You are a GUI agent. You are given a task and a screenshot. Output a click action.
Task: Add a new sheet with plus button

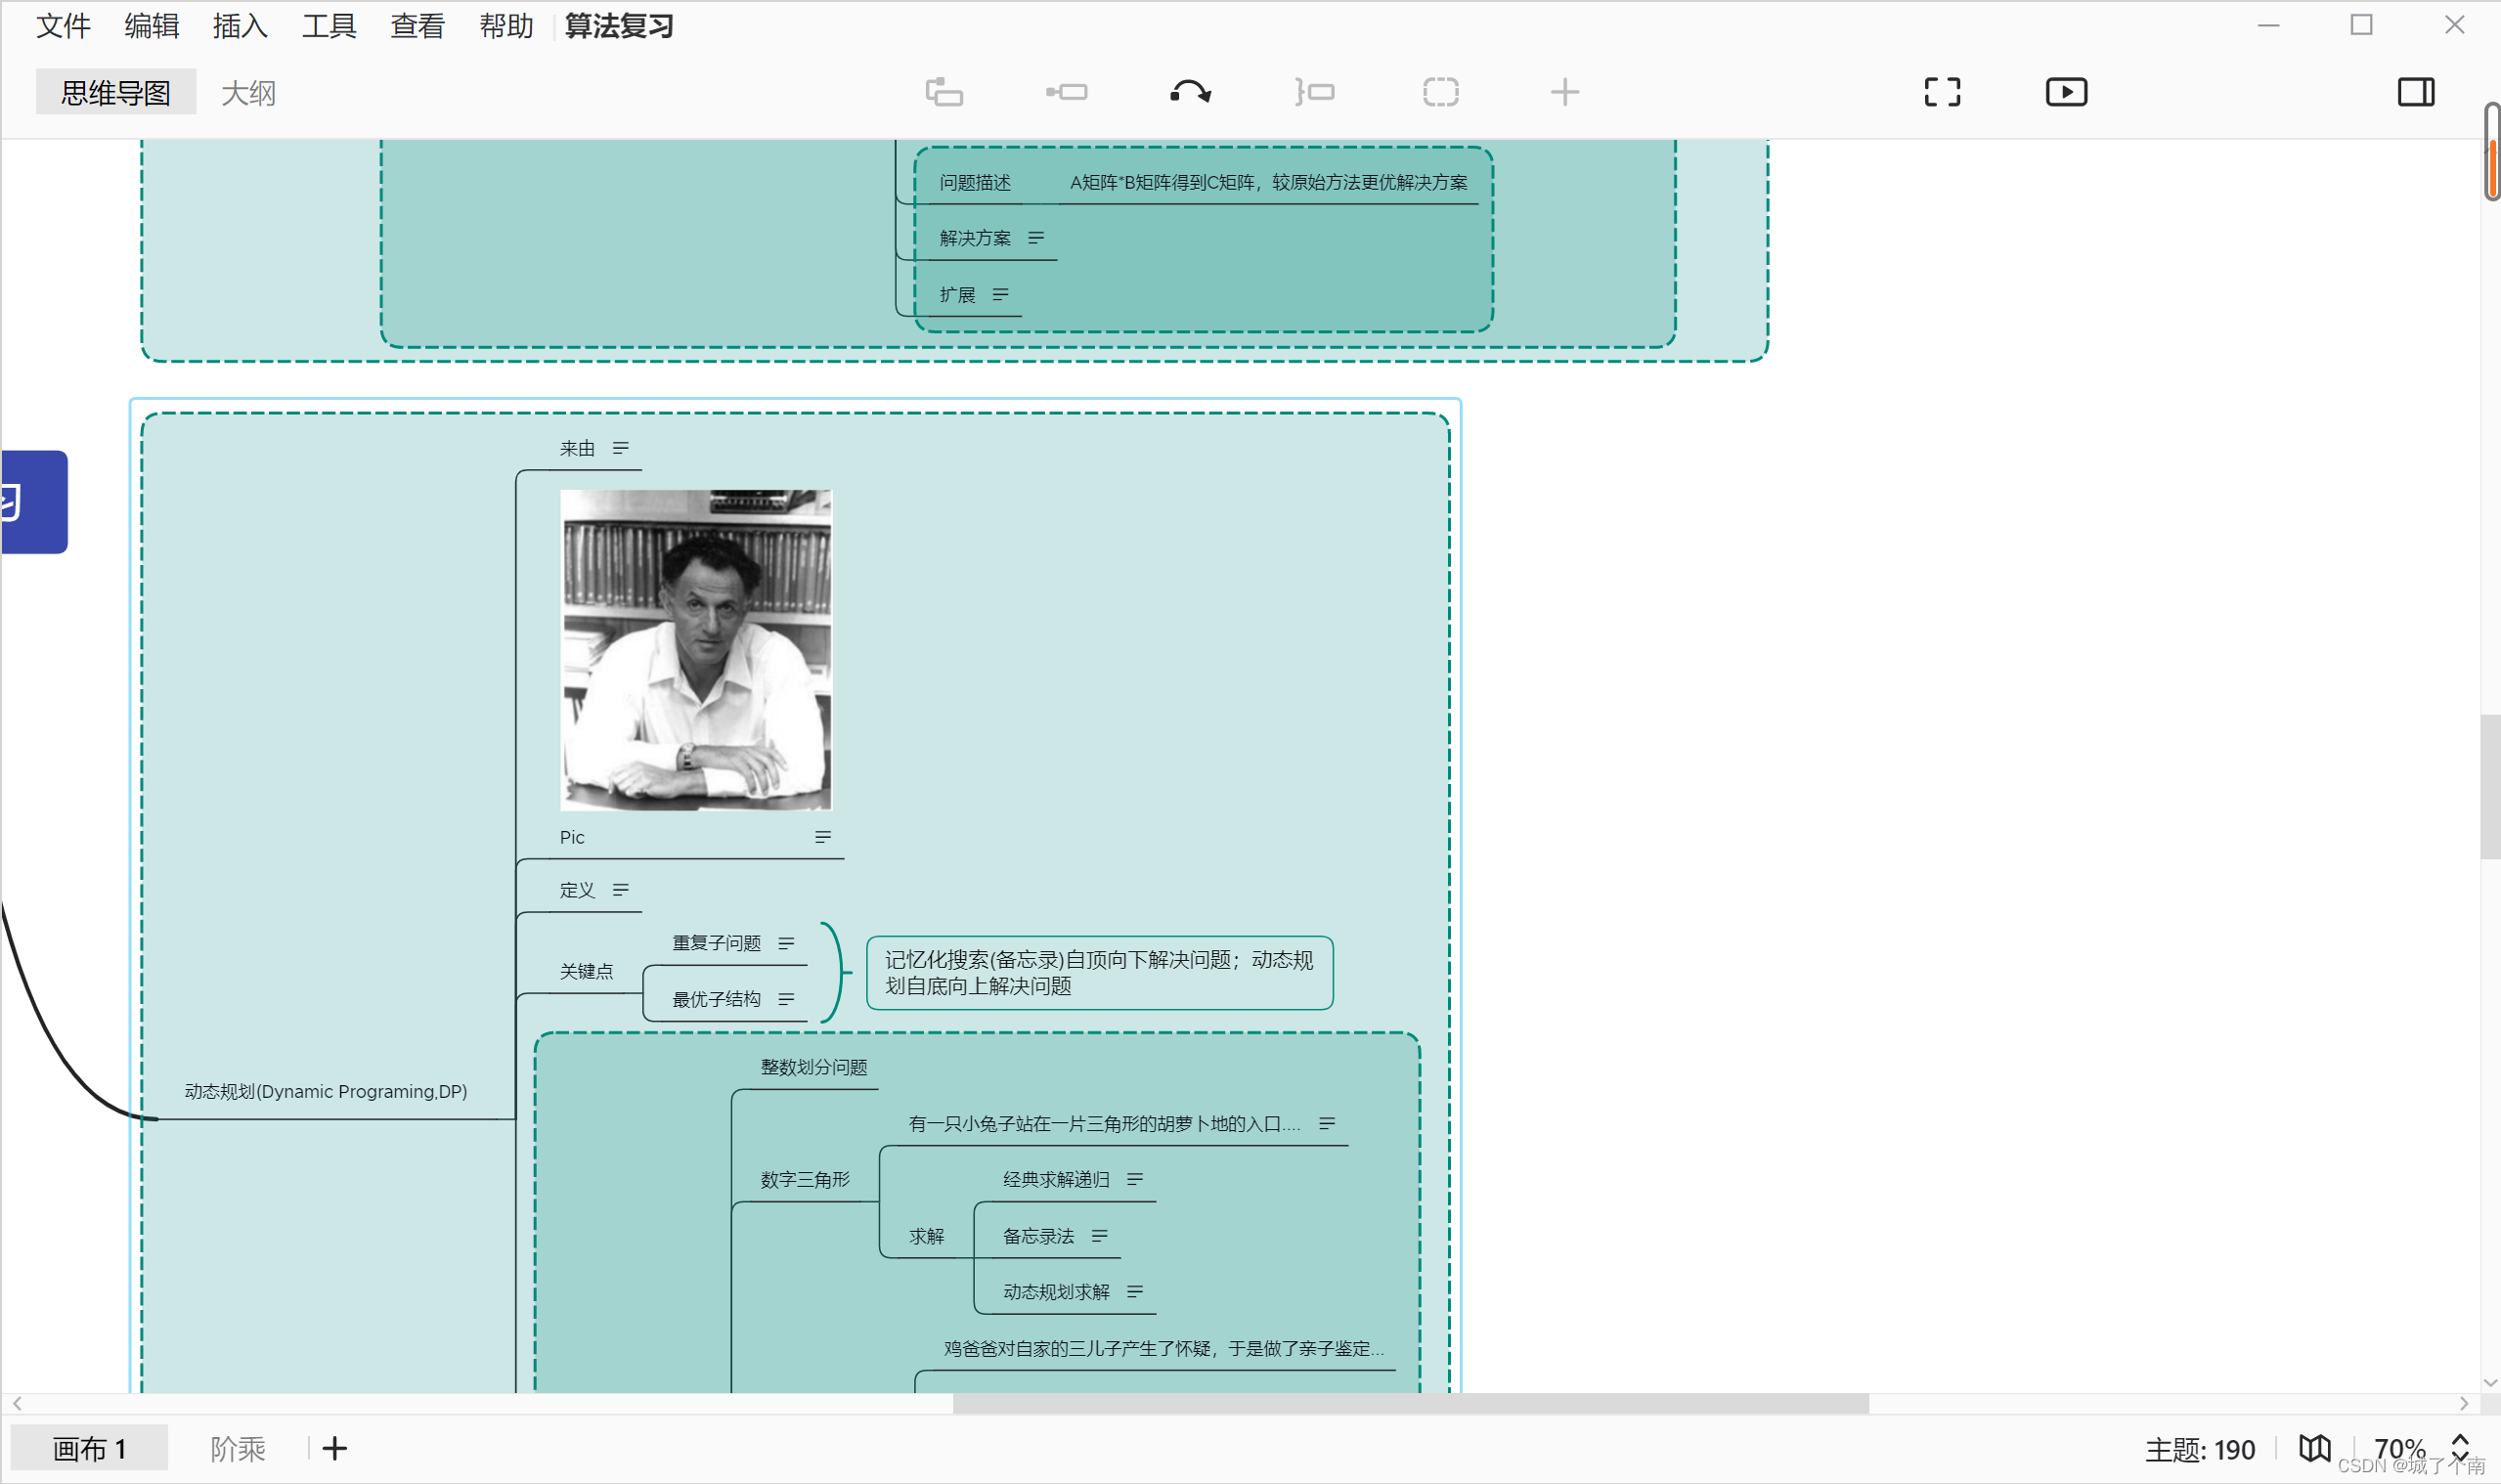[335, 1449]
